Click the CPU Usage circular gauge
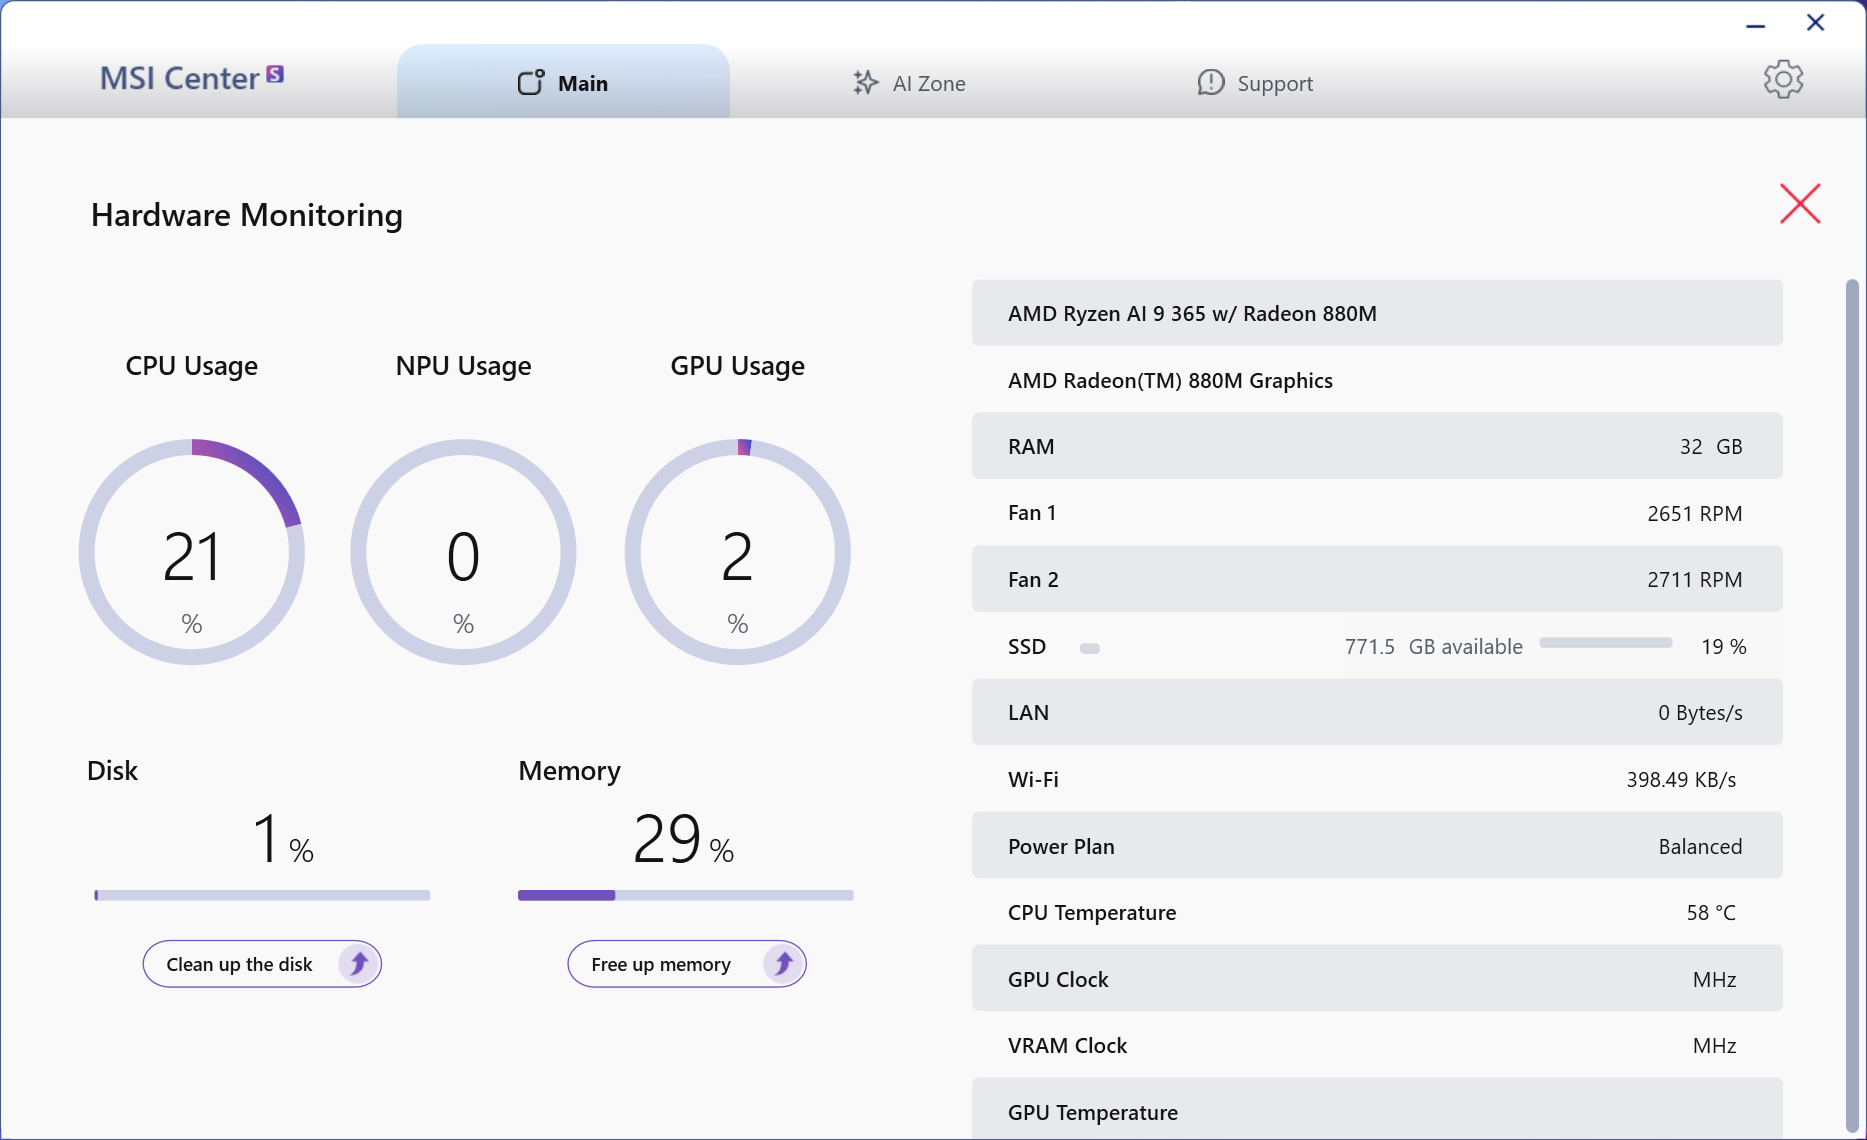Screen dimensions: 1867x1140 point(192,552)
